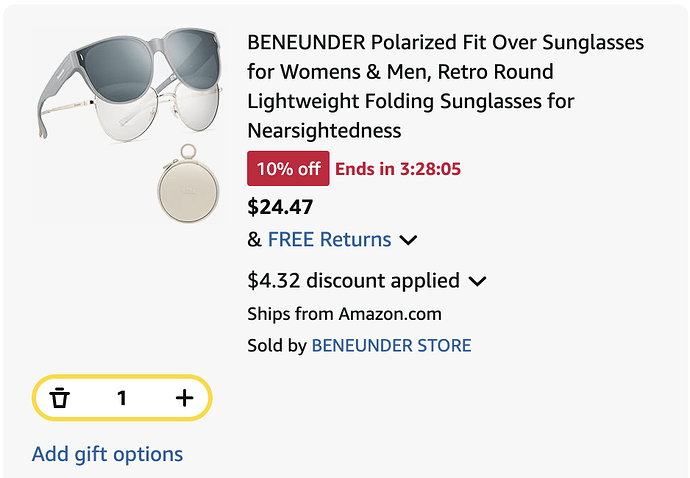The width and height of the screenshot is (690, 478).
Task: Increase quantity with the plus icon
Action: click(184, 398)
